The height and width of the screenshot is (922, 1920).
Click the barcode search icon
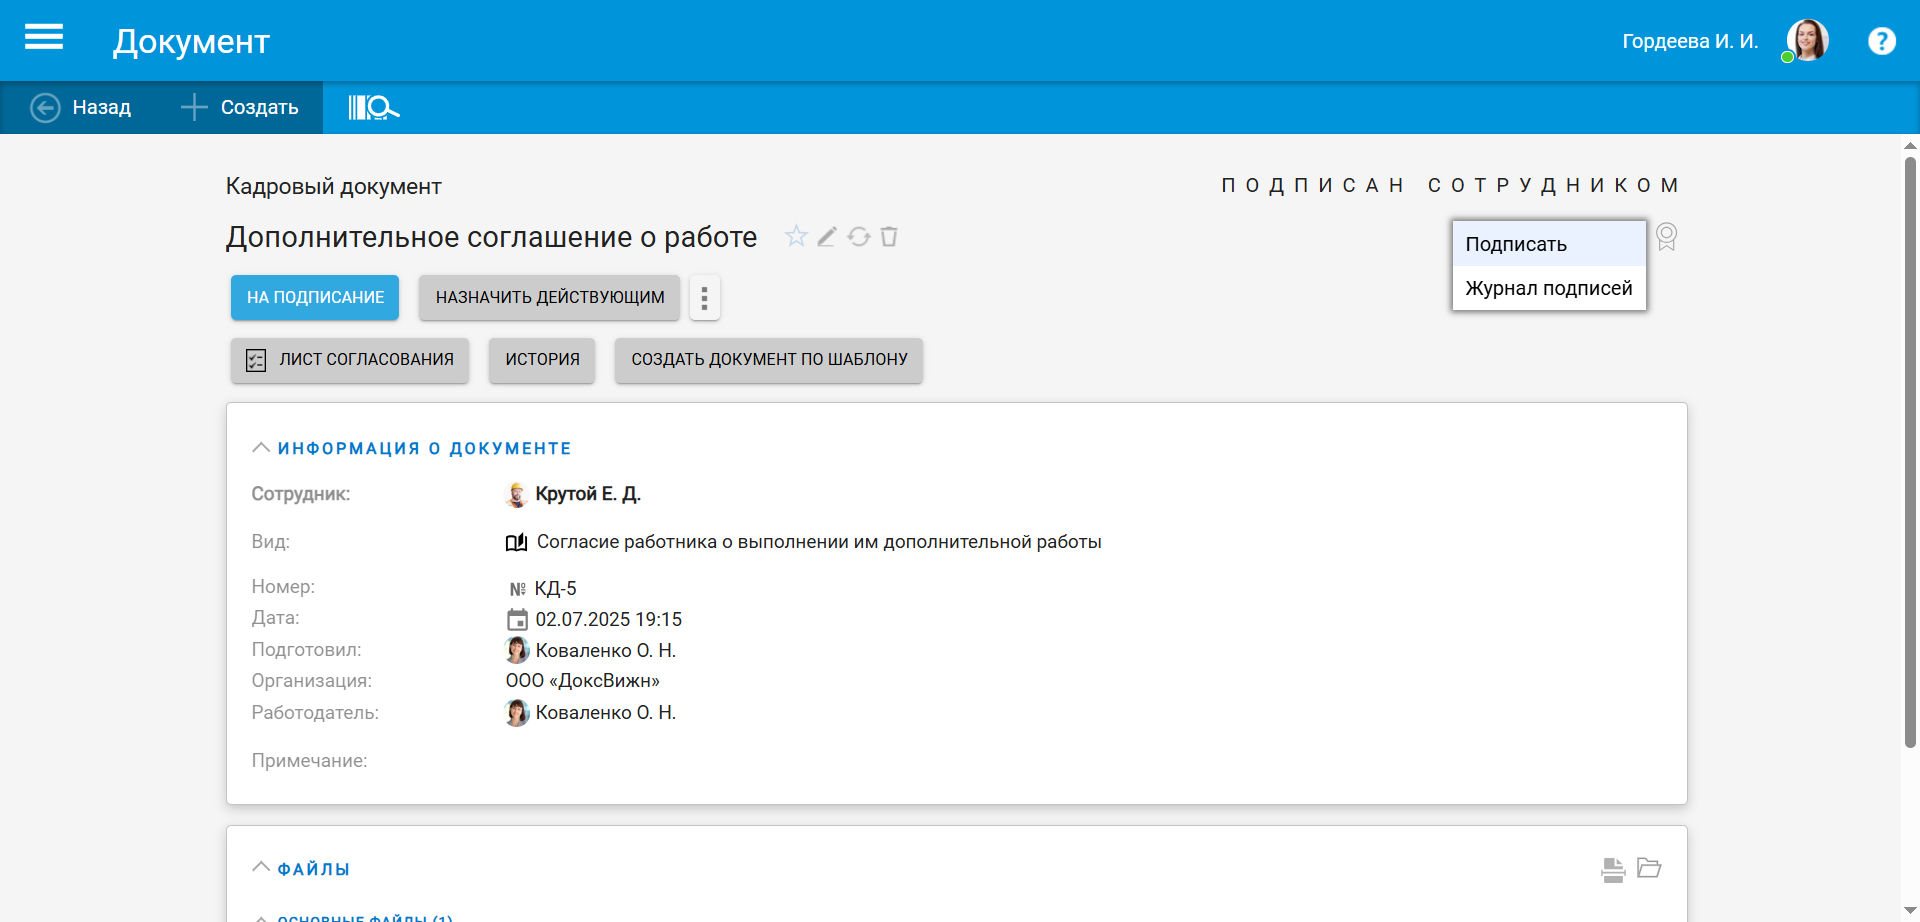coord(373,107)
